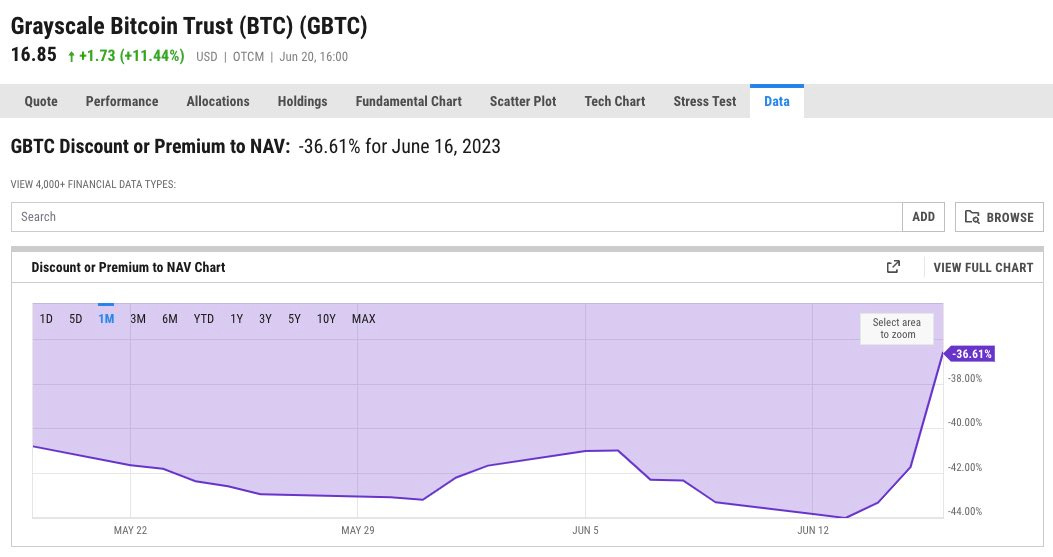This screenshot has width=1053, height=557.
Task: Select the 10Y chart range
Action: [326, 319]
